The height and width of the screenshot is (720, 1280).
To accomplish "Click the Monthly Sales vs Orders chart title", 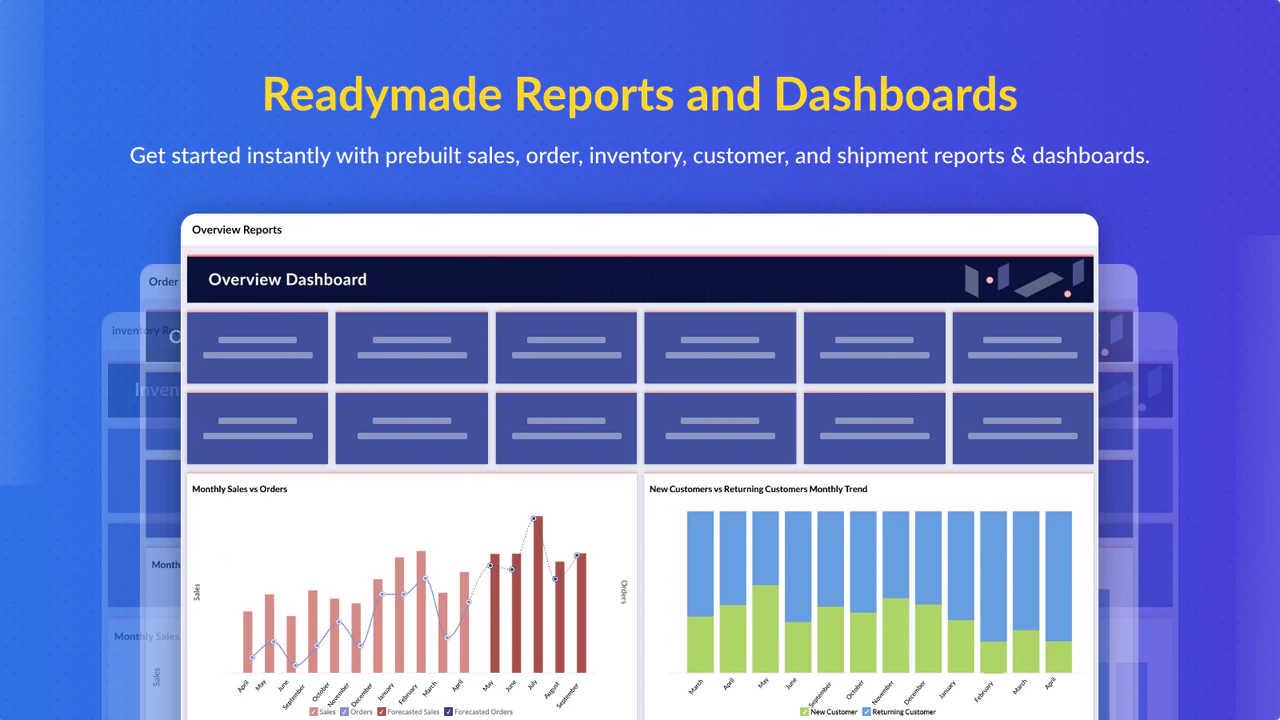I will pos(240,489).
